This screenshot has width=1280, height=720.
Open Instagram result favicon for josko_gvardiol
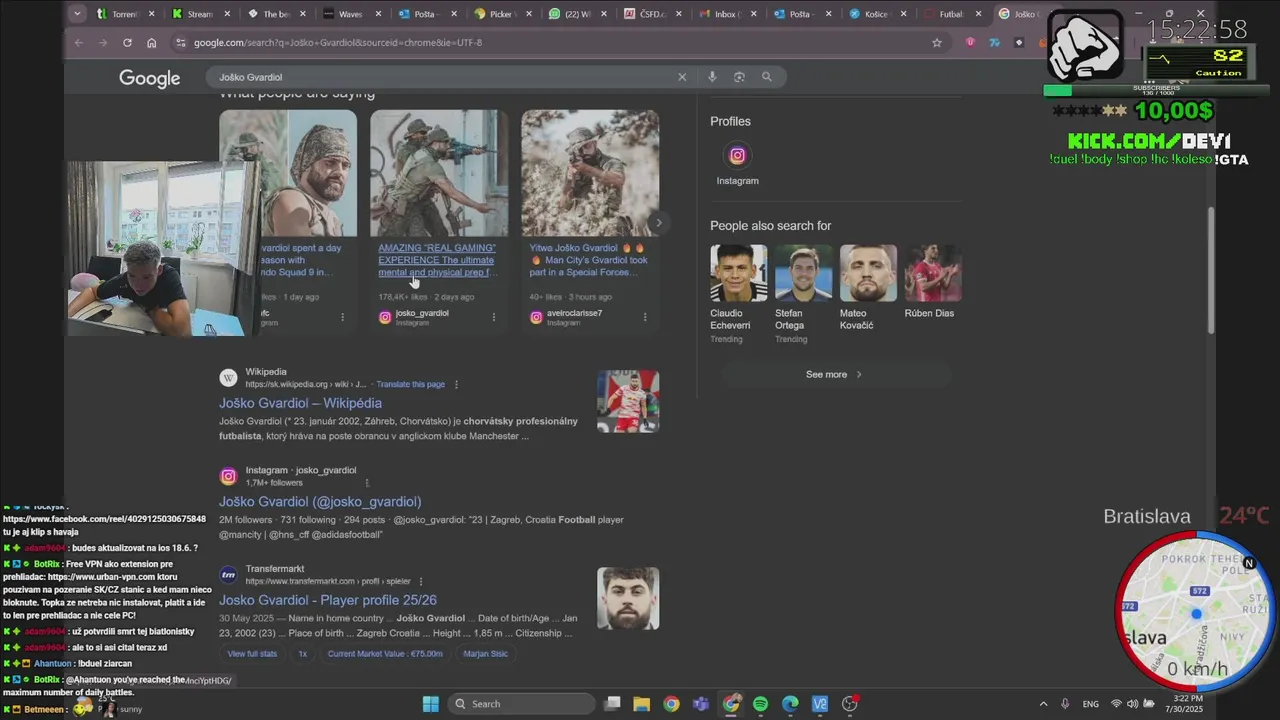click(x=228, y=477)
